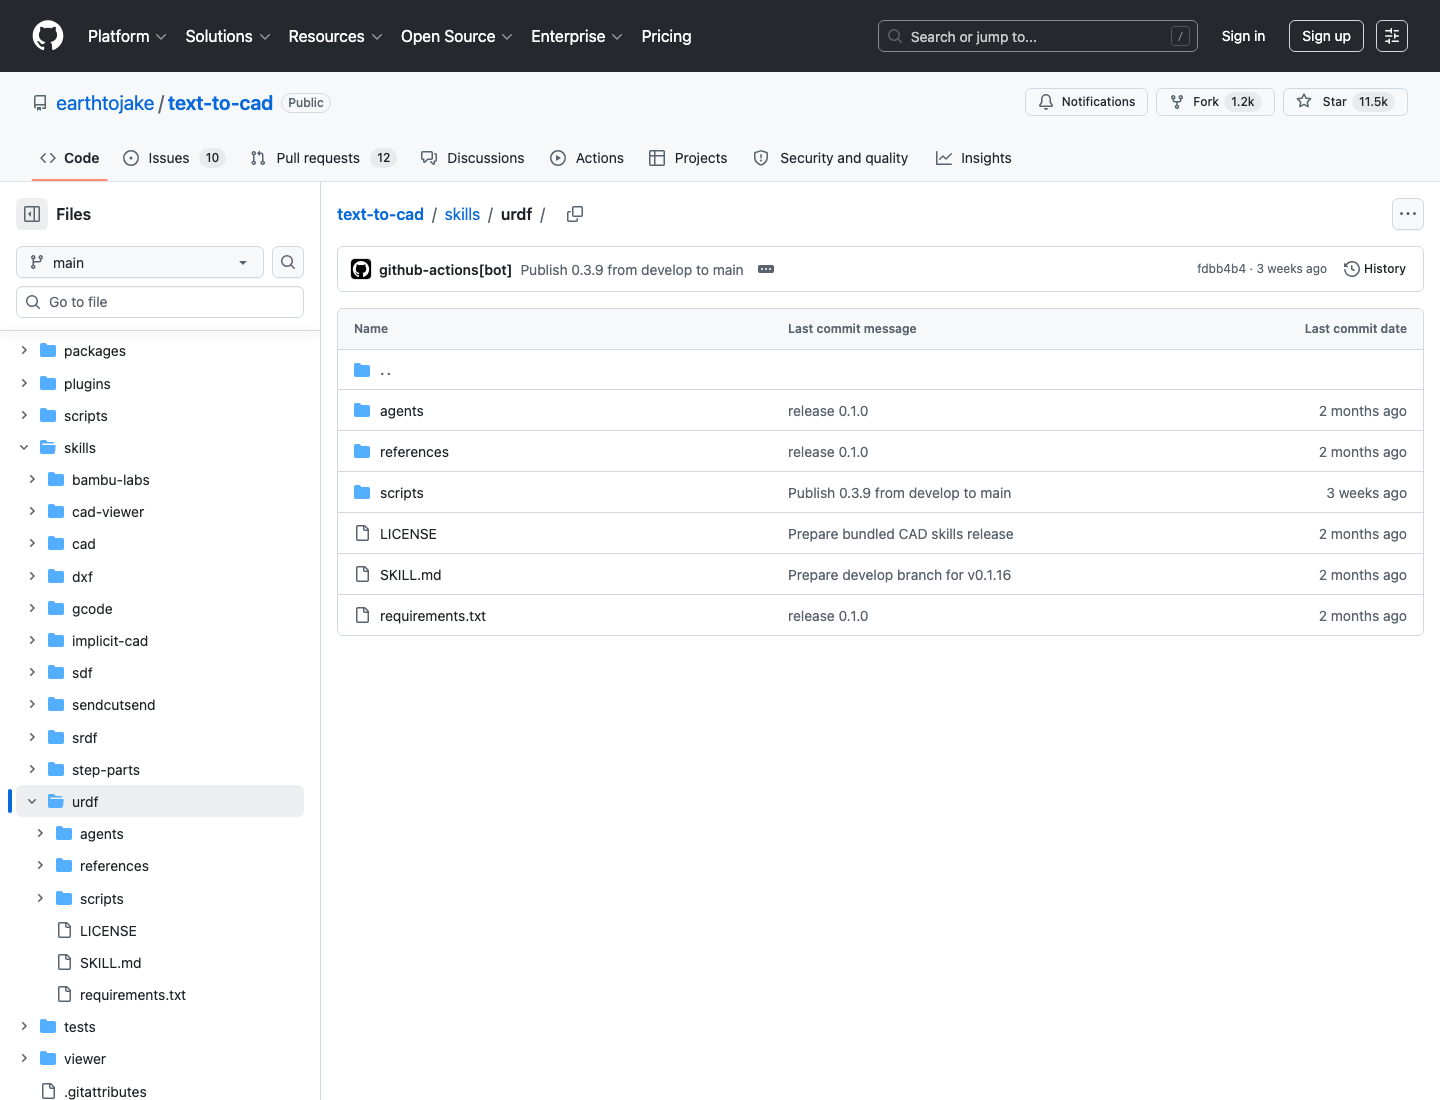The height and width of the screenshot is (1100, 1440).
Task: Open the viewer folder in tree
Action: pyautogui.click(x=85, y=1059)
